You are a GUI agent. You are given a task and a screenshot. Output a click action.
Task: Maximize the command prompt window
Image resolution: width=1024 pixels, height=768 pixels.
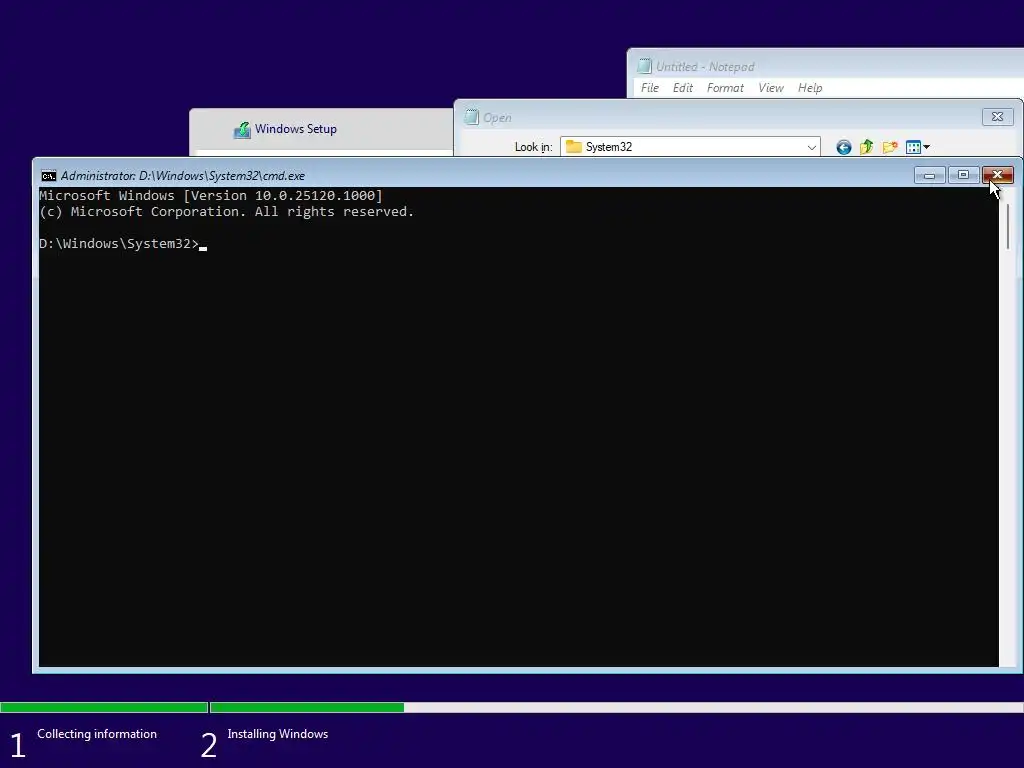coord(963,175)
